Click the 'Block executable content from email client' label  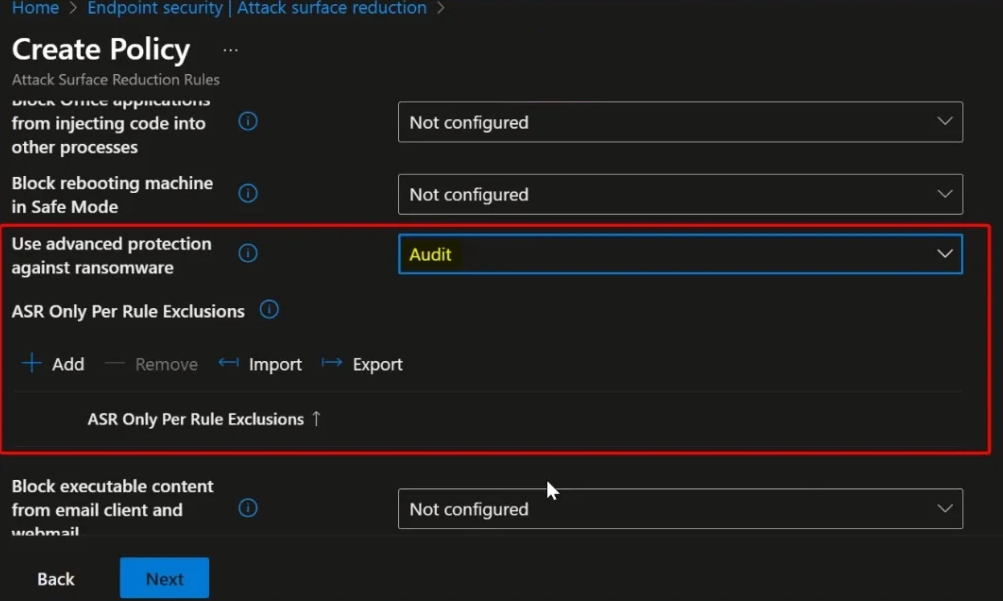(112, 508)
